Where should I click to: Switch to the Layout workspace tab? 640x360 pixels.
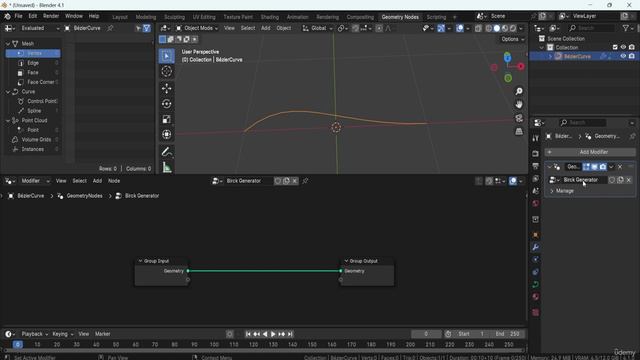coord(120,17)
